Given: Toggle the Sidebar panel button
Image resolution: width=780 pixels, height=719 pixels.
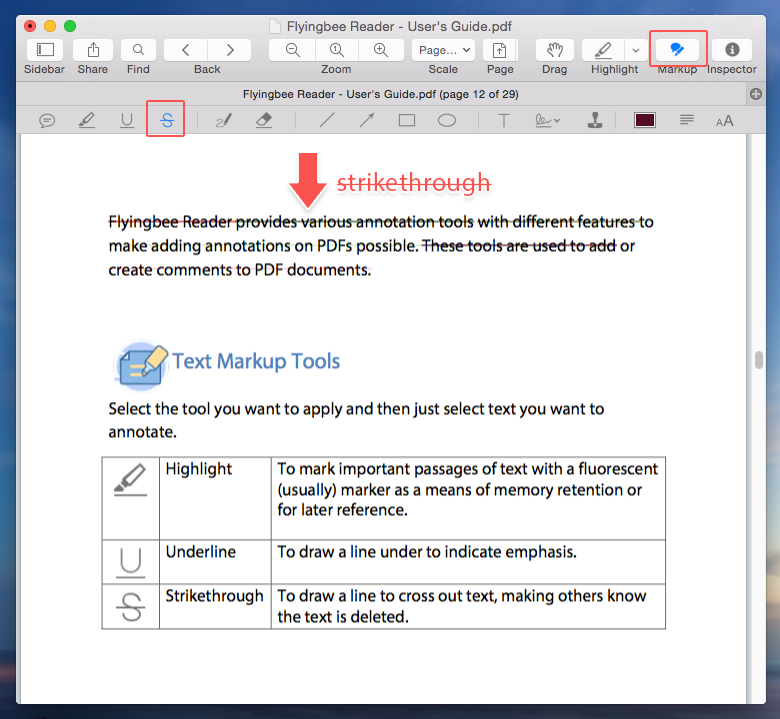Looking at the screenshot, I should click(45, 50).
